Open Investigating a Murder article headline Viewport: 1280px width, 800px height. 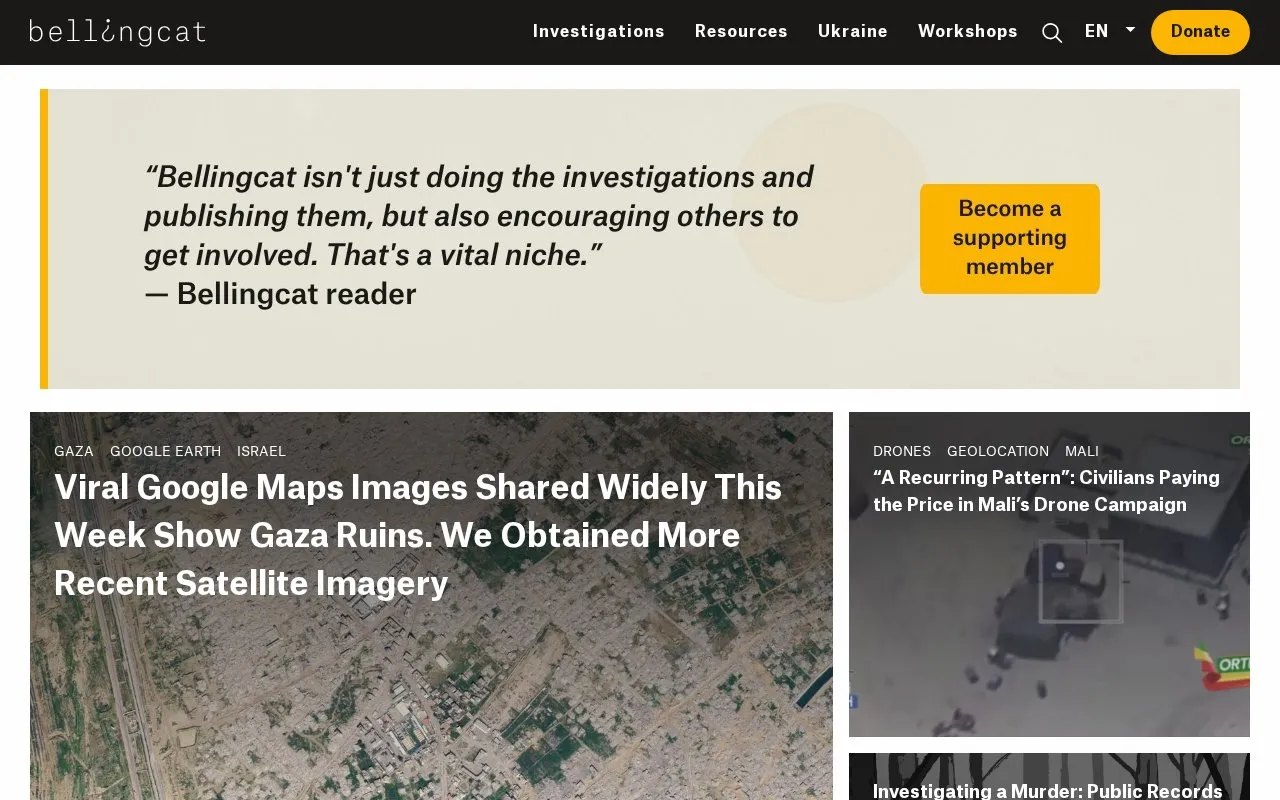pos(1047,790)
